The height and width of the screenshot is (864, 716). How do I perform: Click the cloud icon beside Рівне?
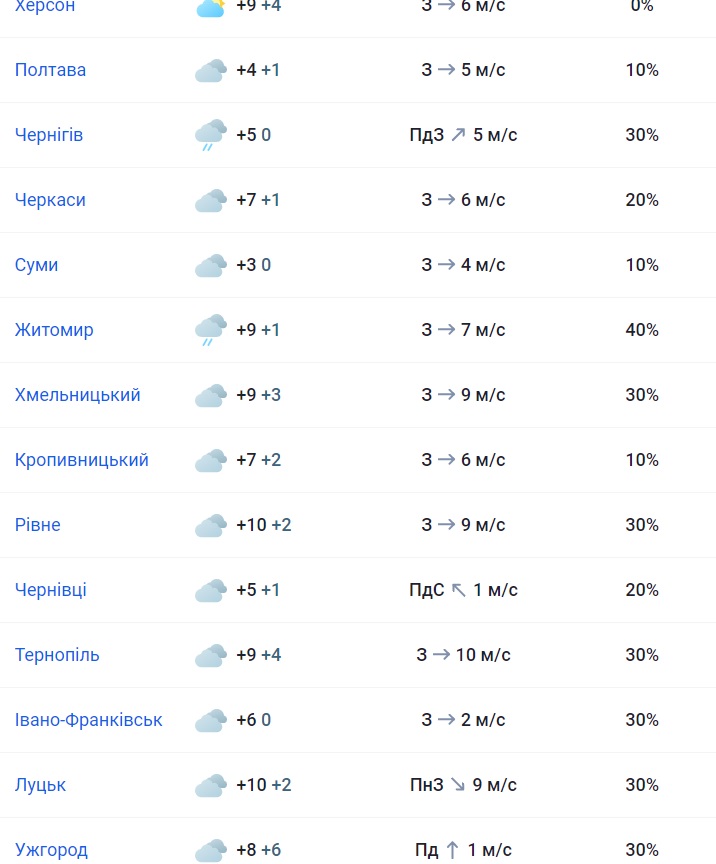coord(211,526)
